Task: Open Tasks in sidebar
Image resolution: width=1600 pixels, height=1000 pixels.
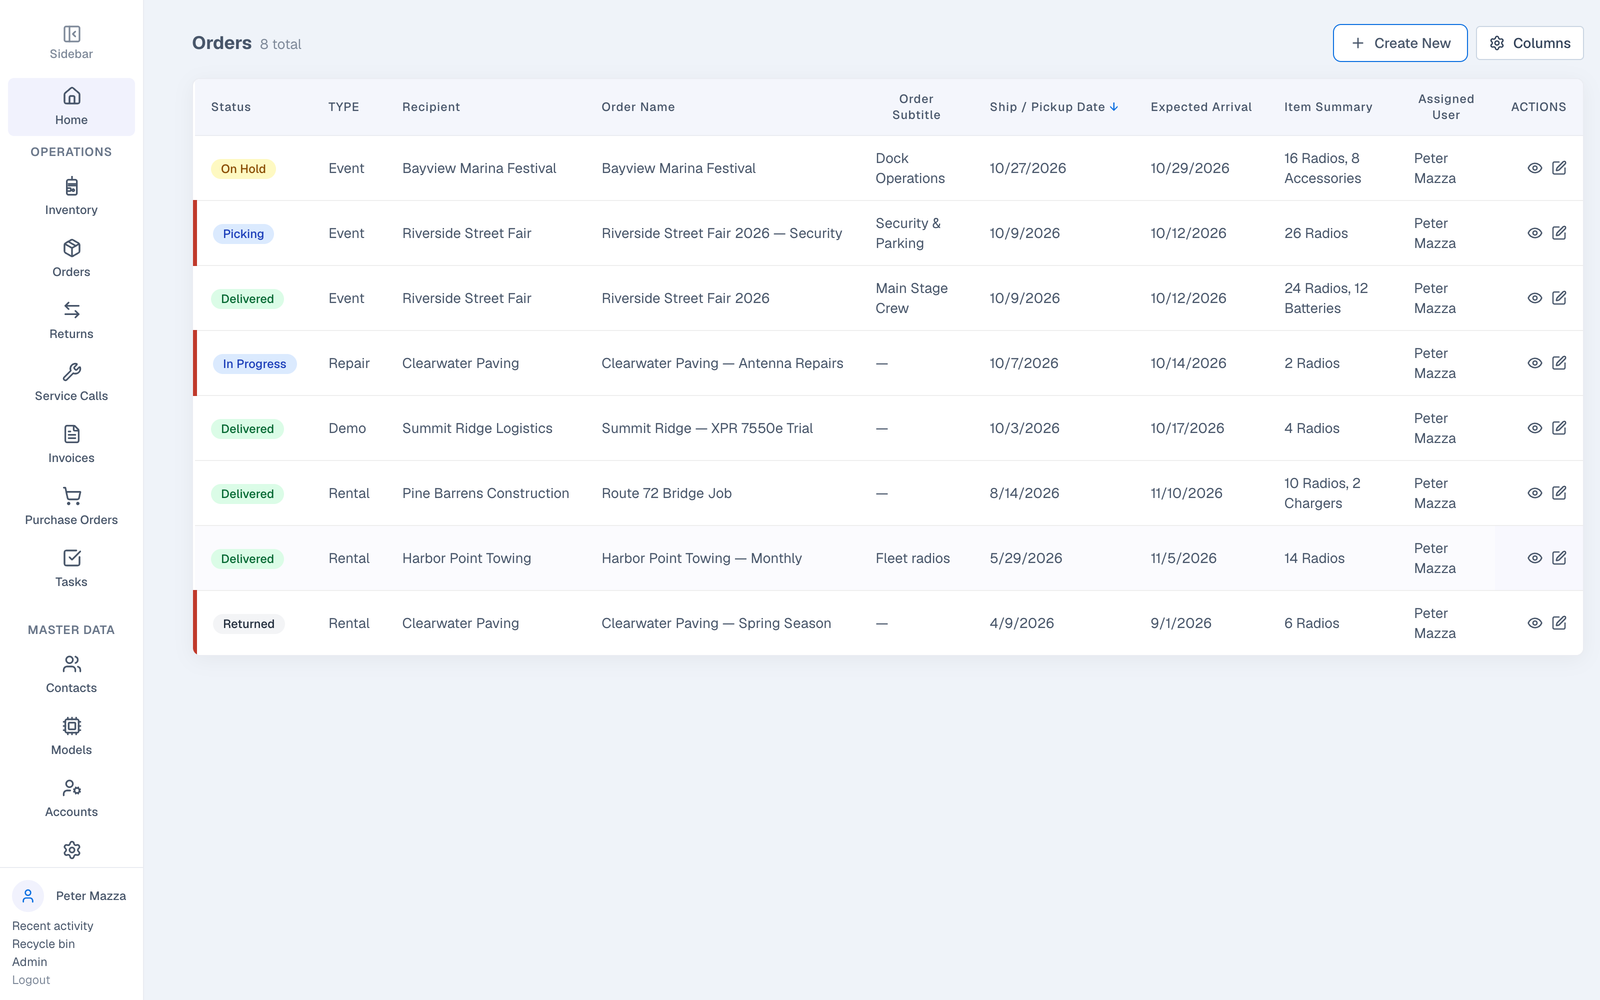Action: click(71, 569)
